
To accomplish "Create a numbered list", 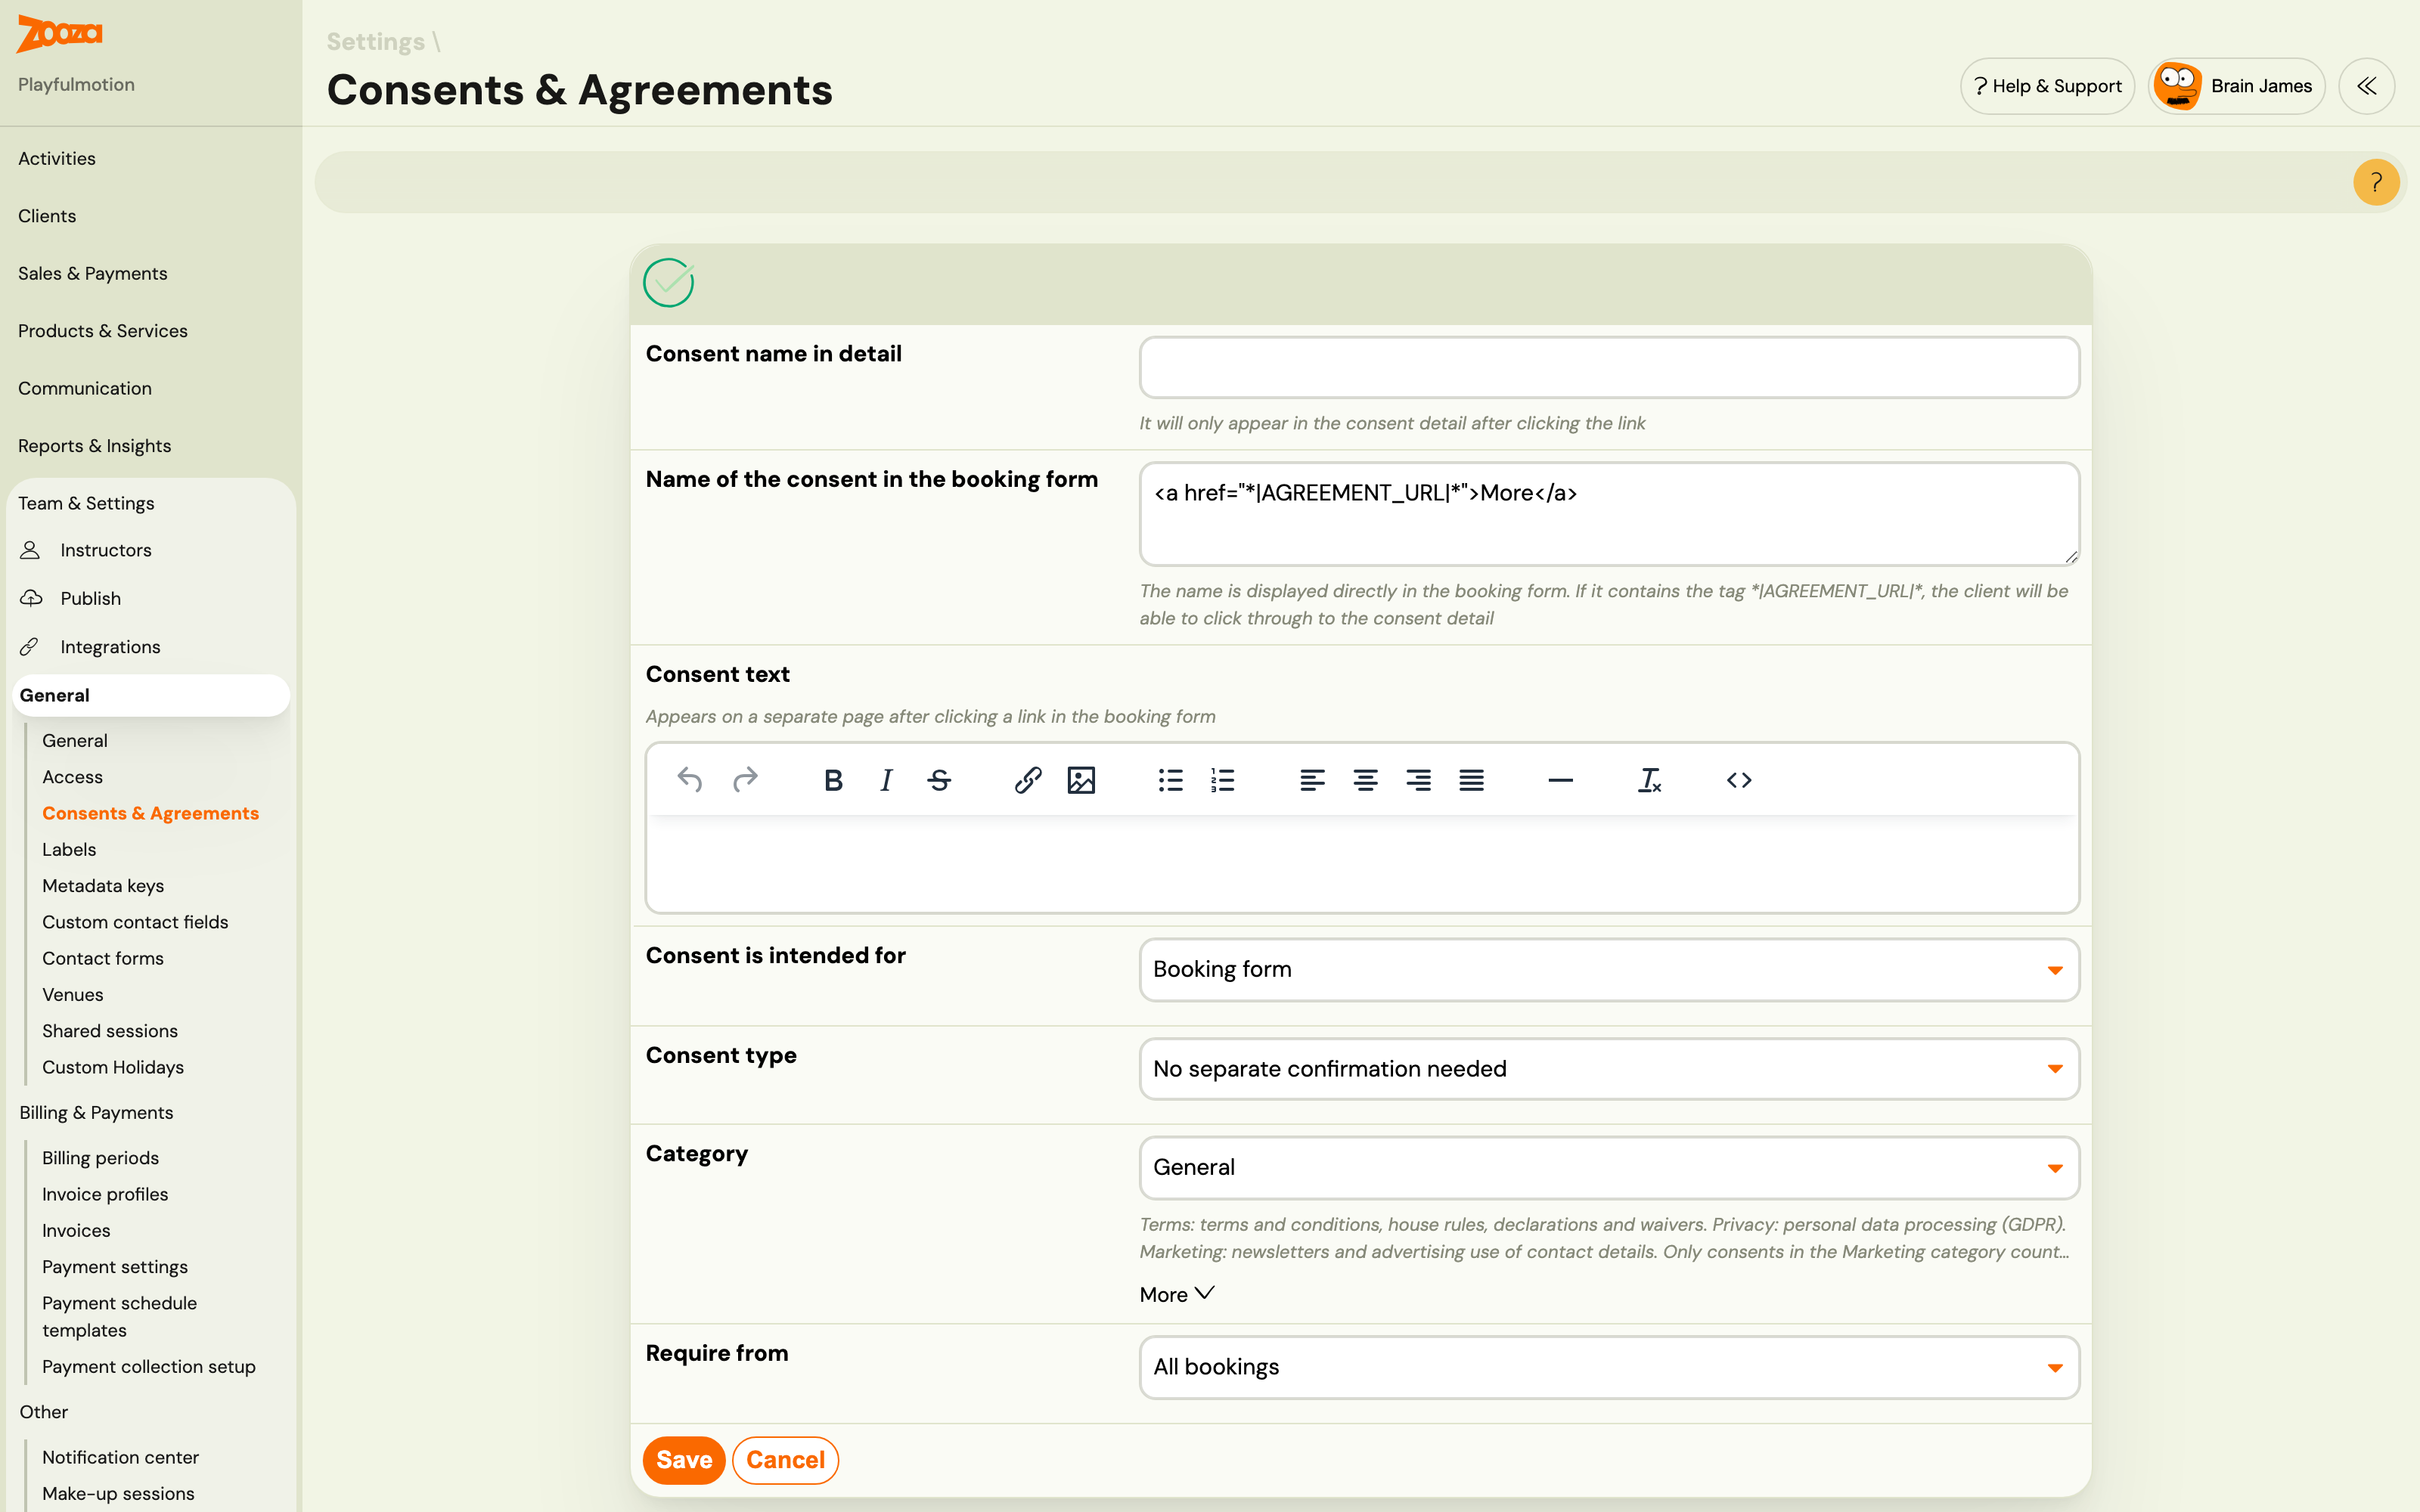I will coord(1223,780).
